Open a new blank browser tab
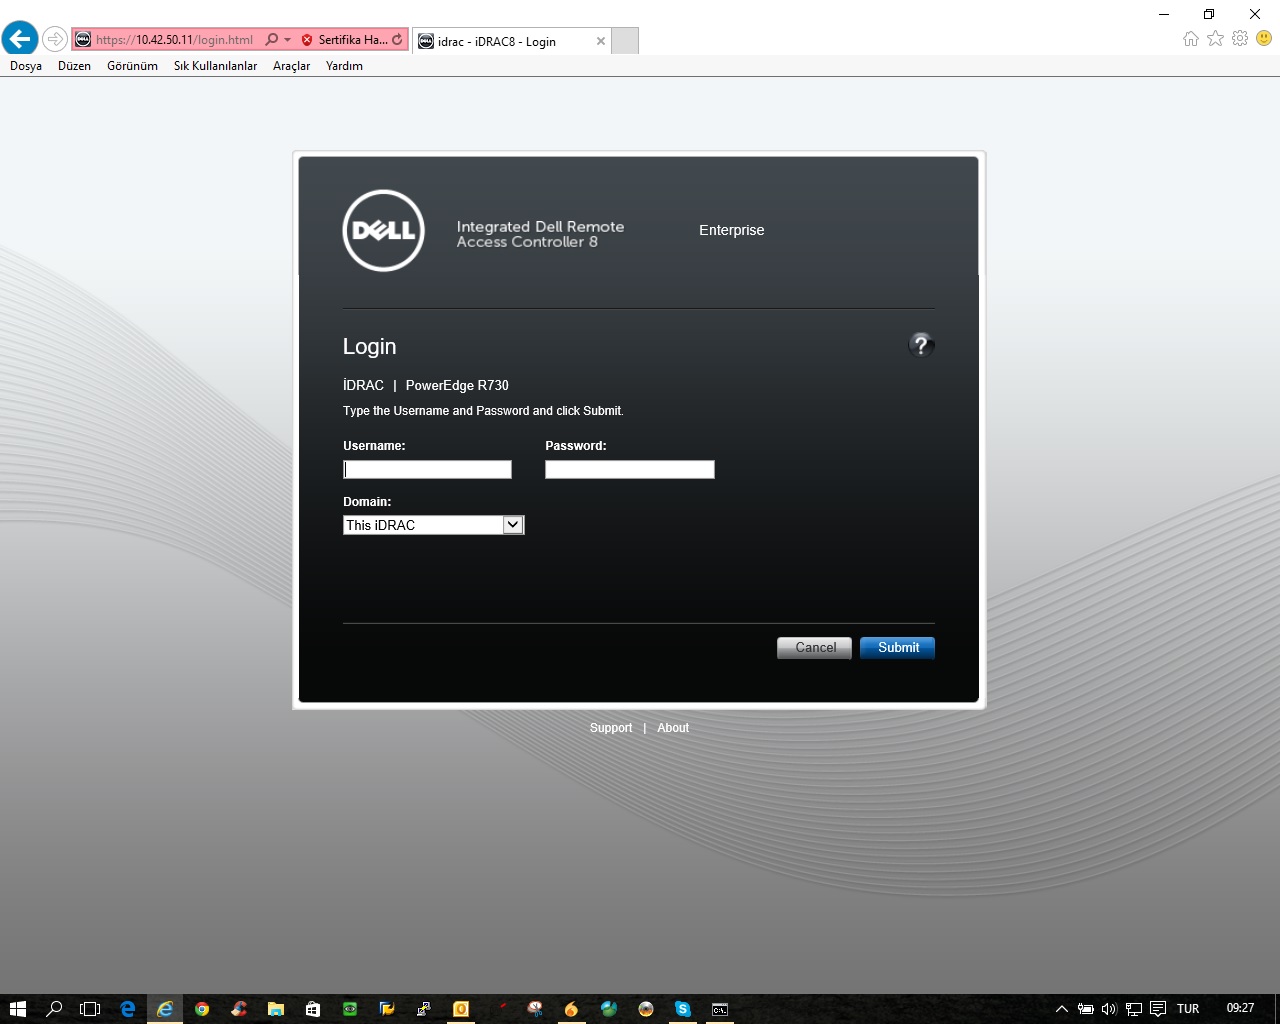The image size is (1280, 1024). click(x=624, y=41)
